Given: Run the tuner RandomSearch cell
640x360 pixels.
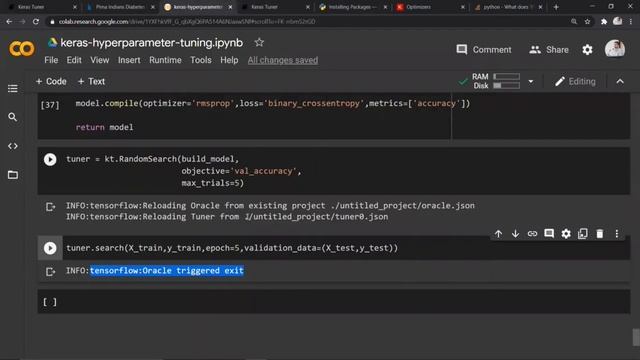Looking at the screenshot, I should click(50, 159).
